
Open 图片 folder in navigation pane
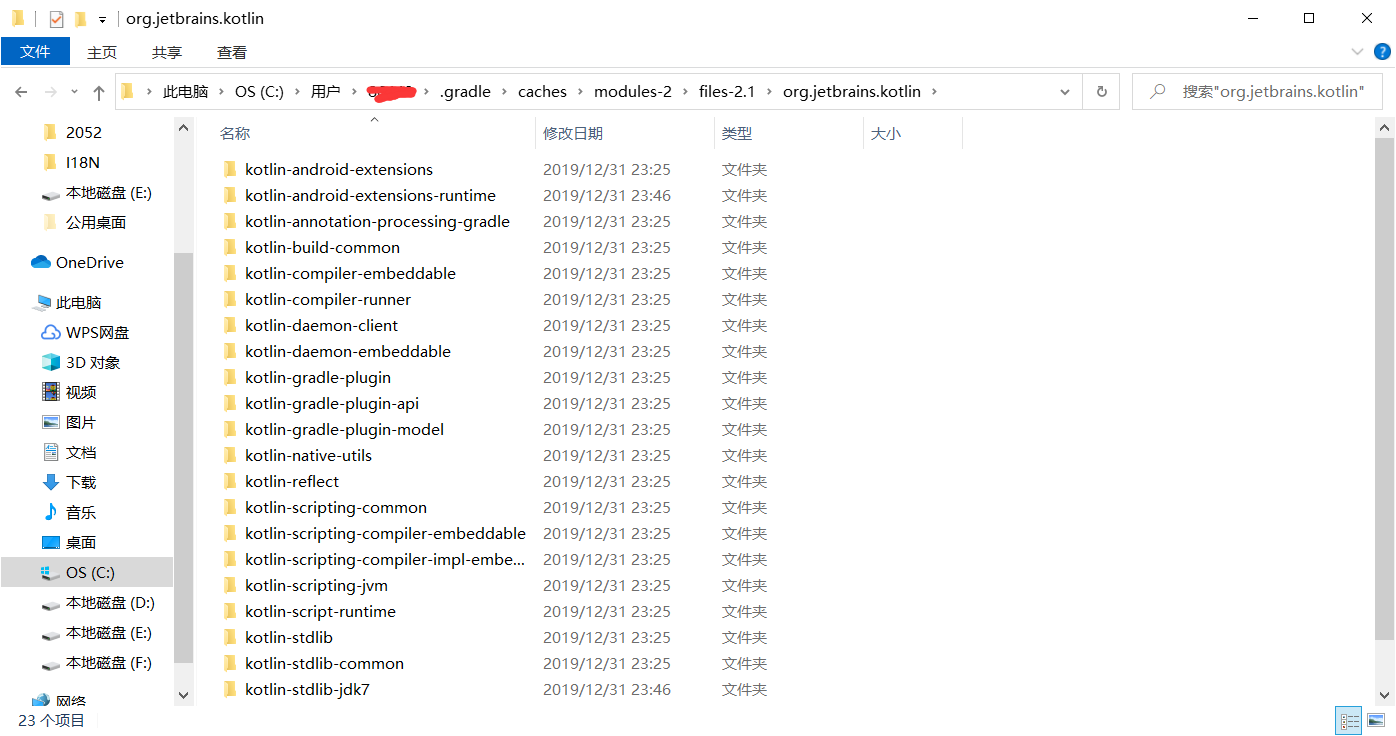[81, 422]
